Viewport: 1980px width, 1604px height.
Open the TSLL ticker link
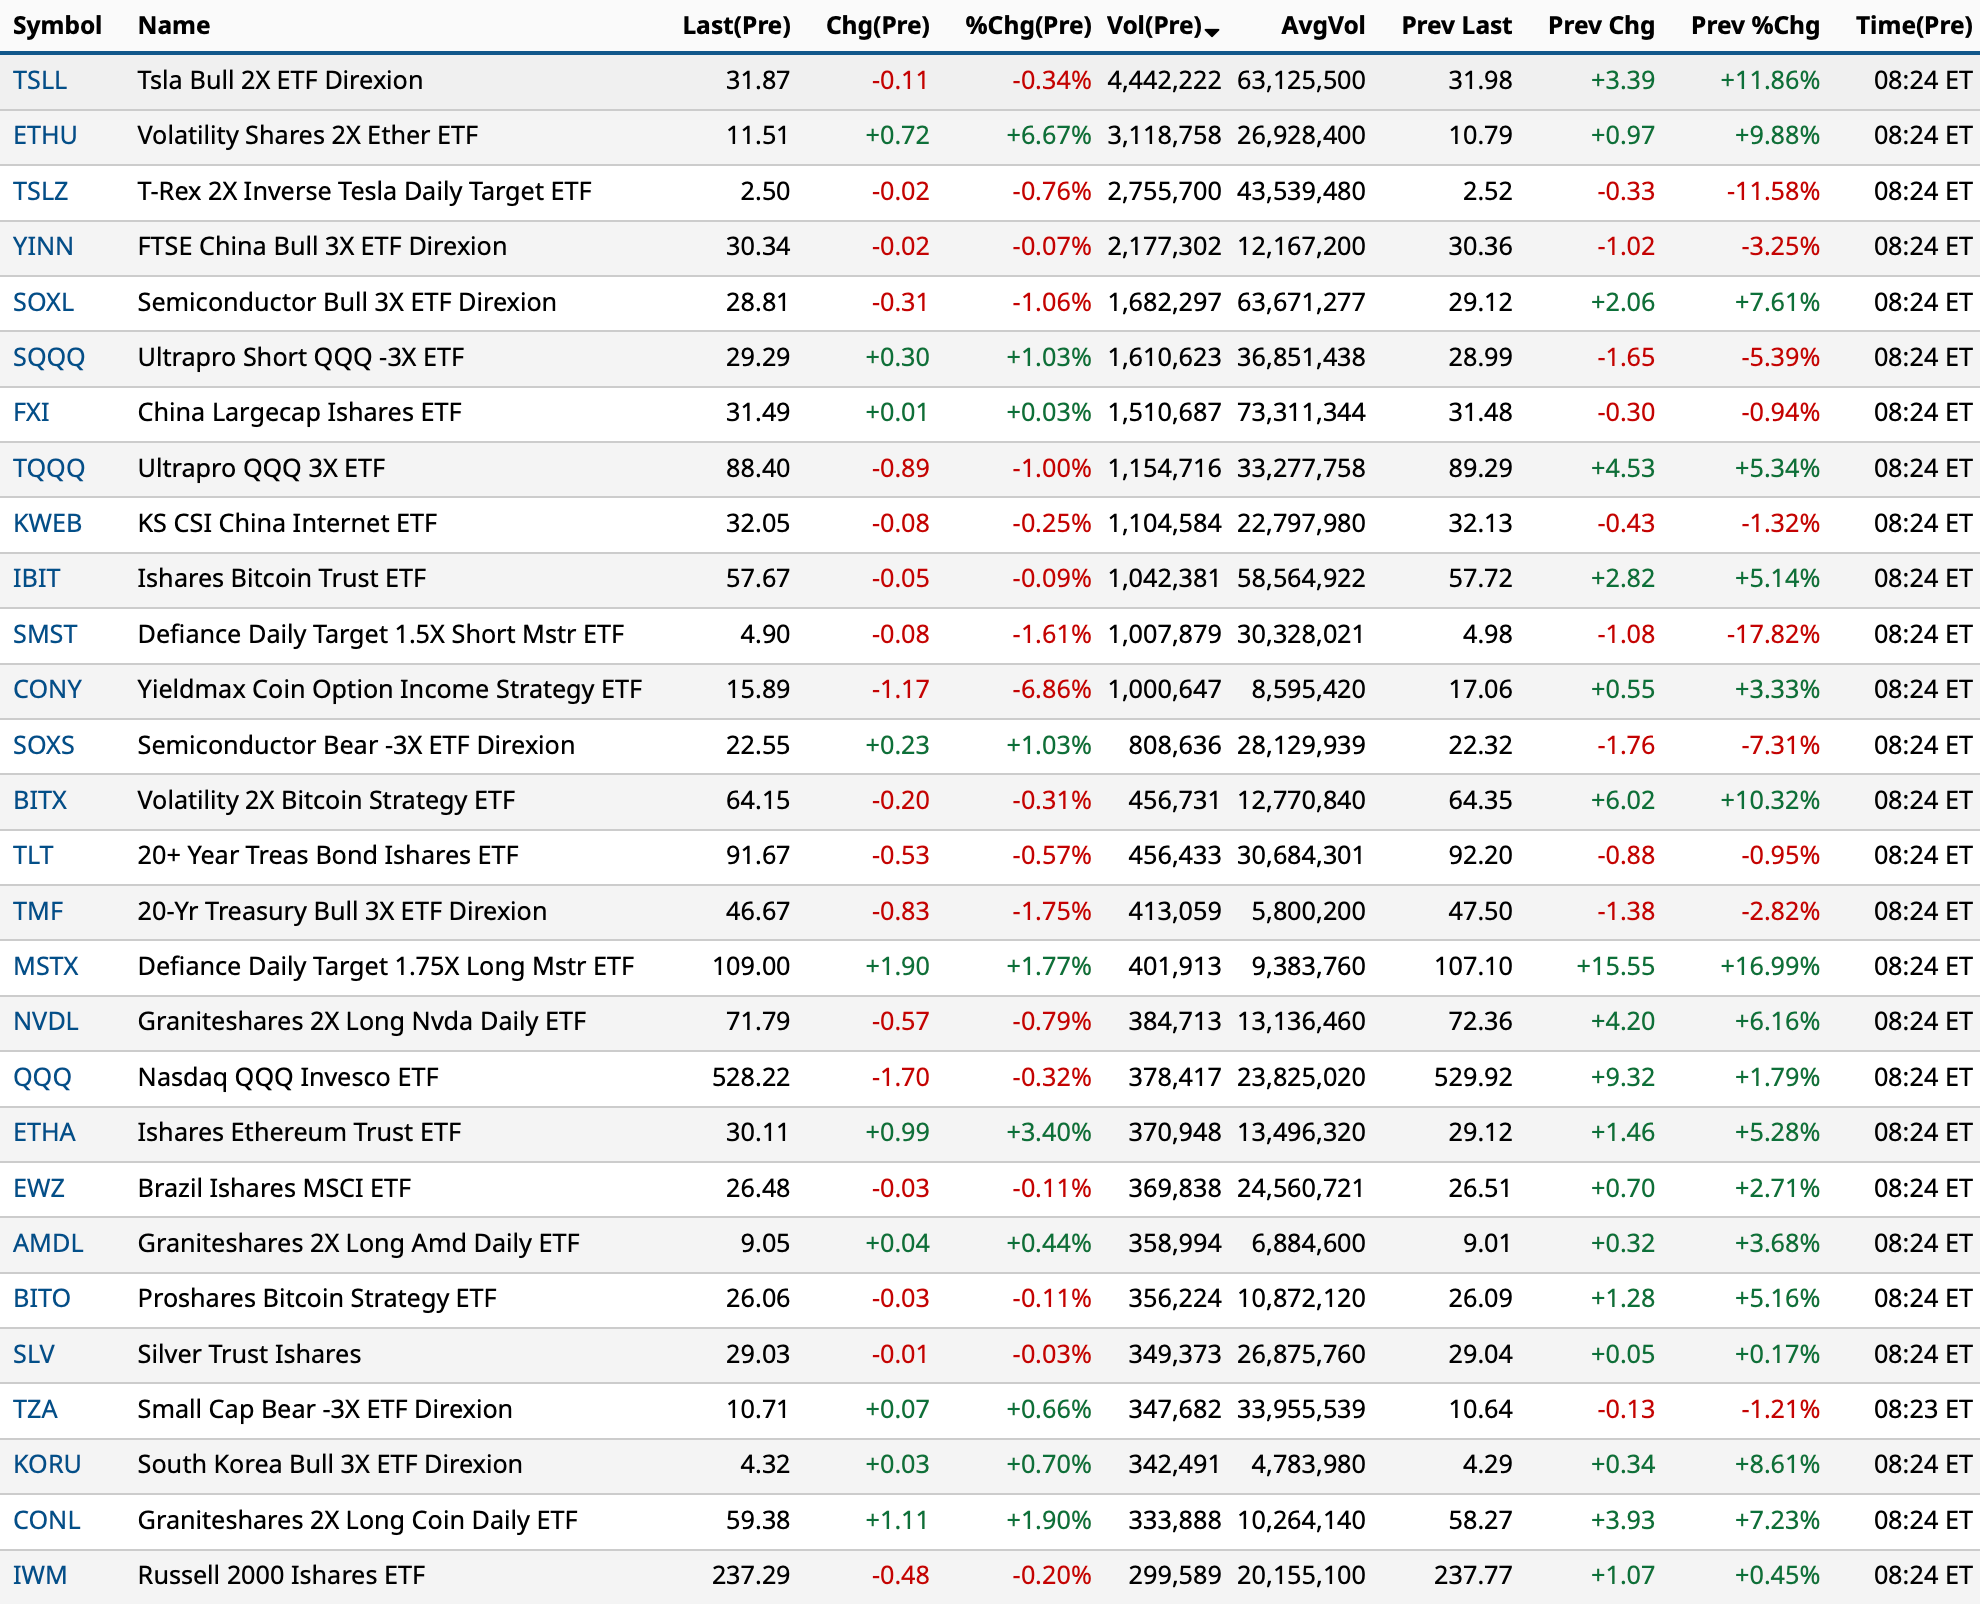[x=40, y=80]
